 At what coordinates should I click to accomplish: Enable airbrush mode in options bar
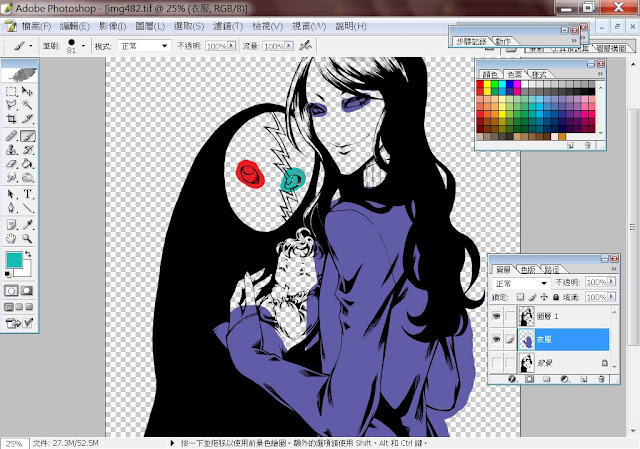click(x=305, y=46)
